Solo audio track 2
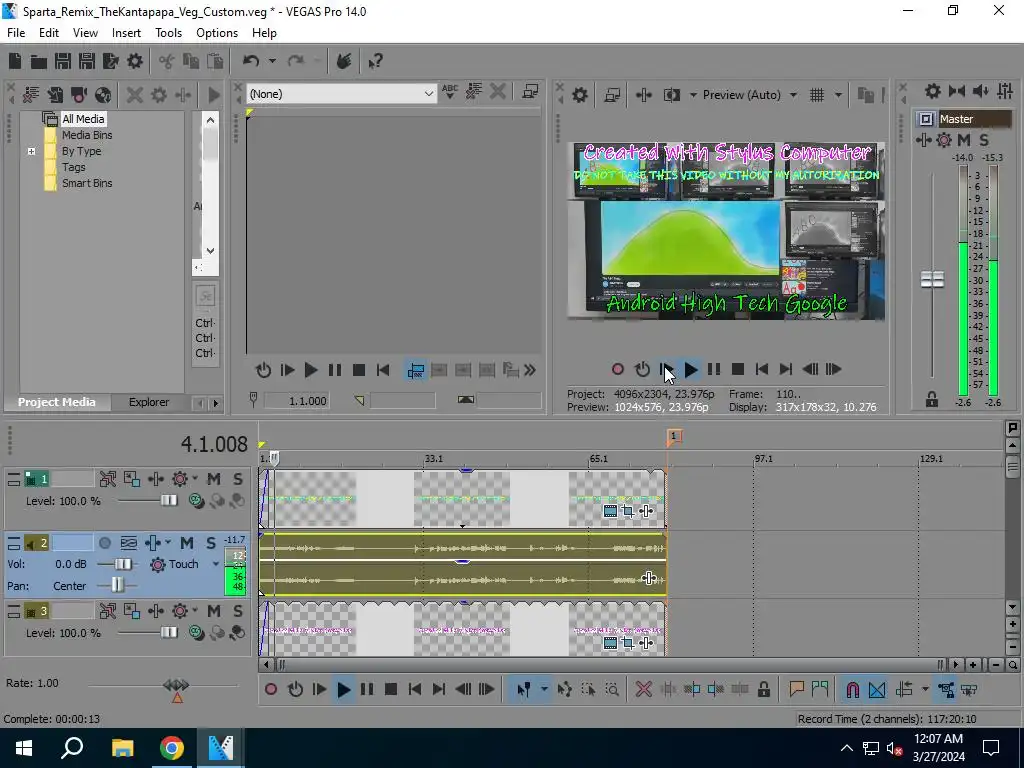 (x=211, y=543)
